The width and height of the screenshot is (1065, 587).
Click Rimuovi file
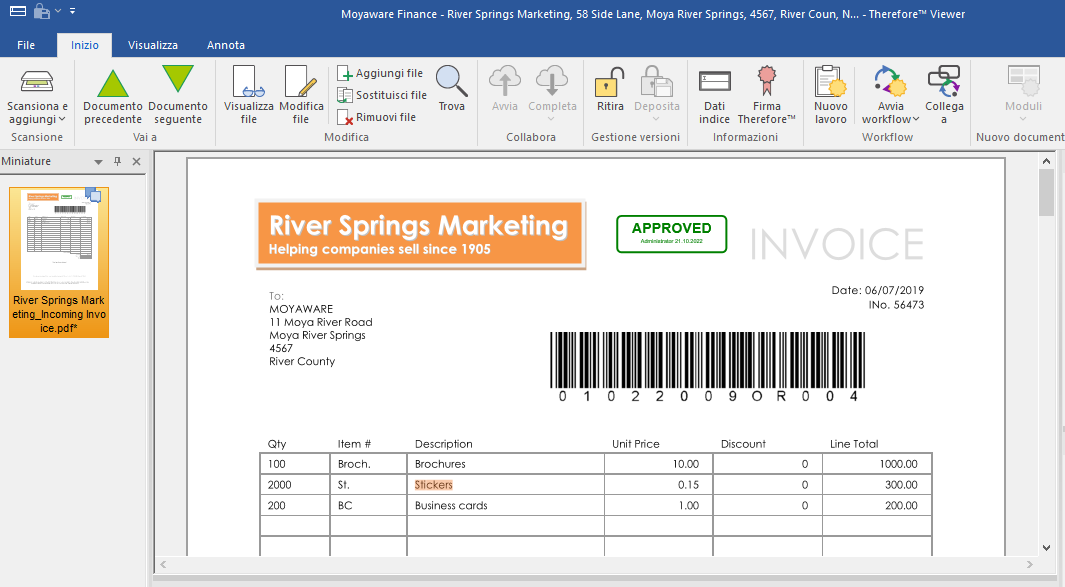377,117
